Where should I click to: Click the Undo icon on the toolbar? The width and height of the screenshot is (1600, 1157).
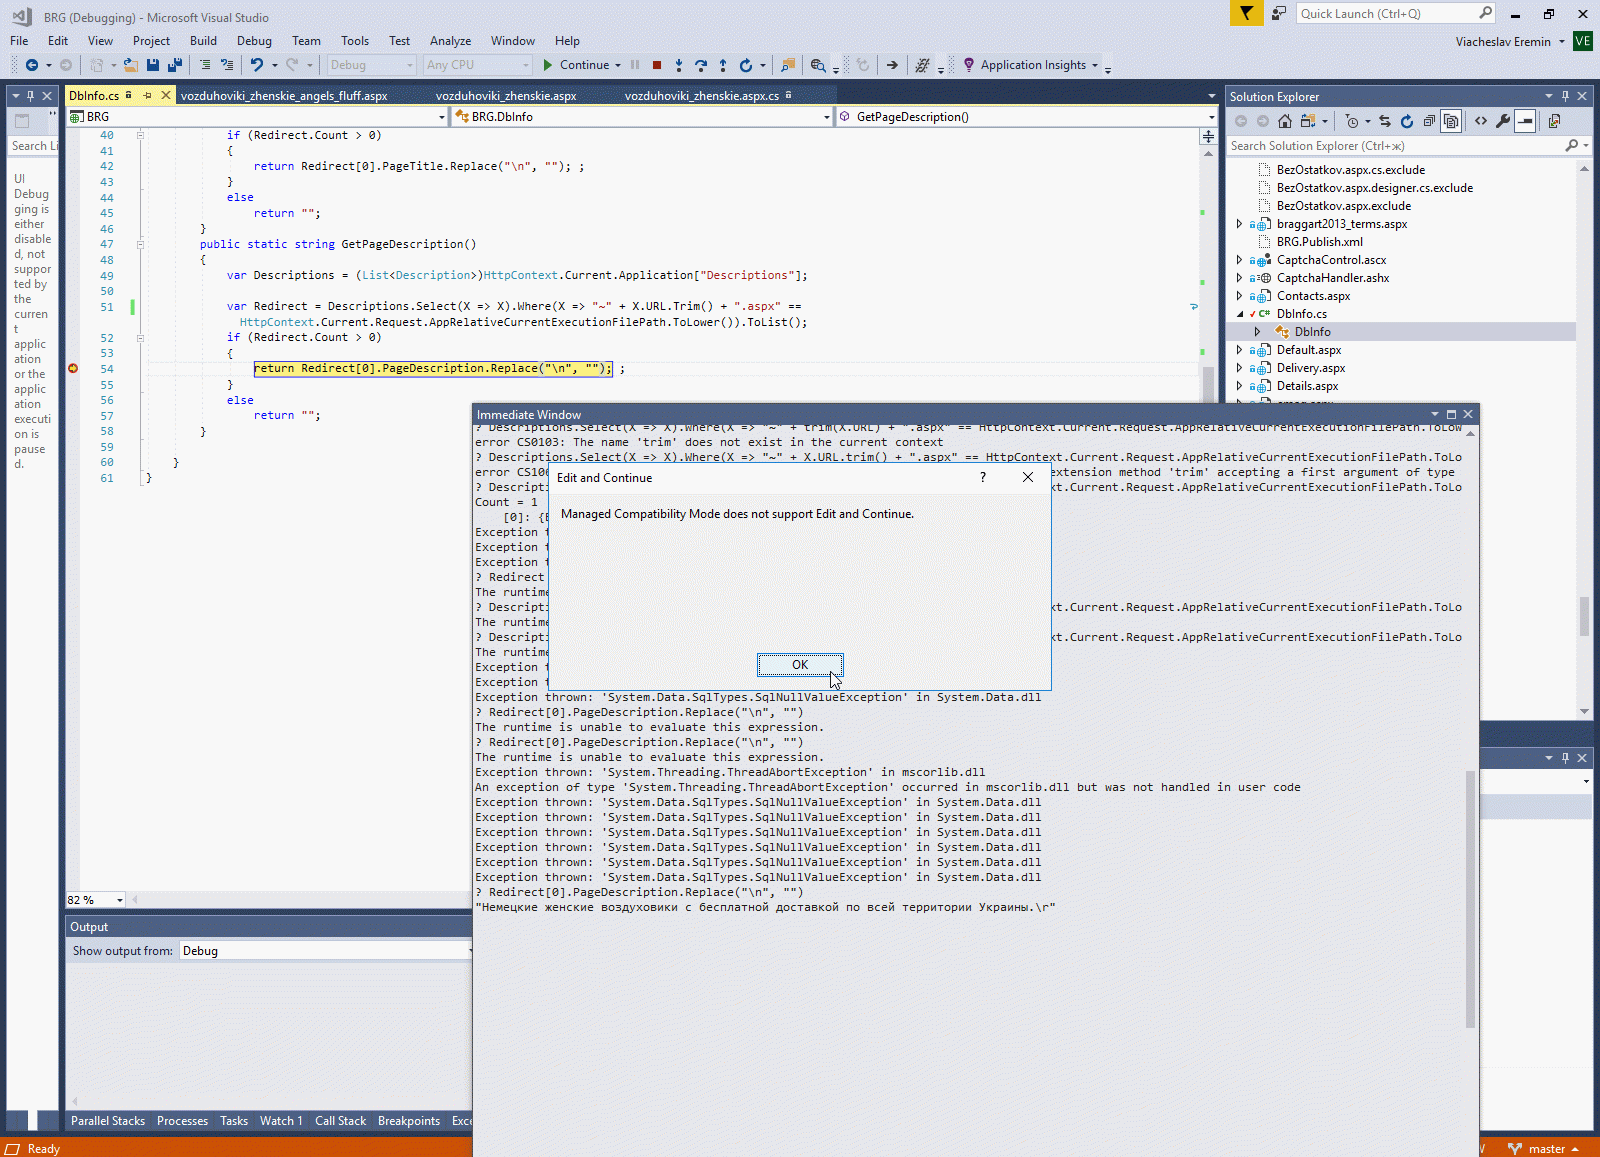[258, 64]
